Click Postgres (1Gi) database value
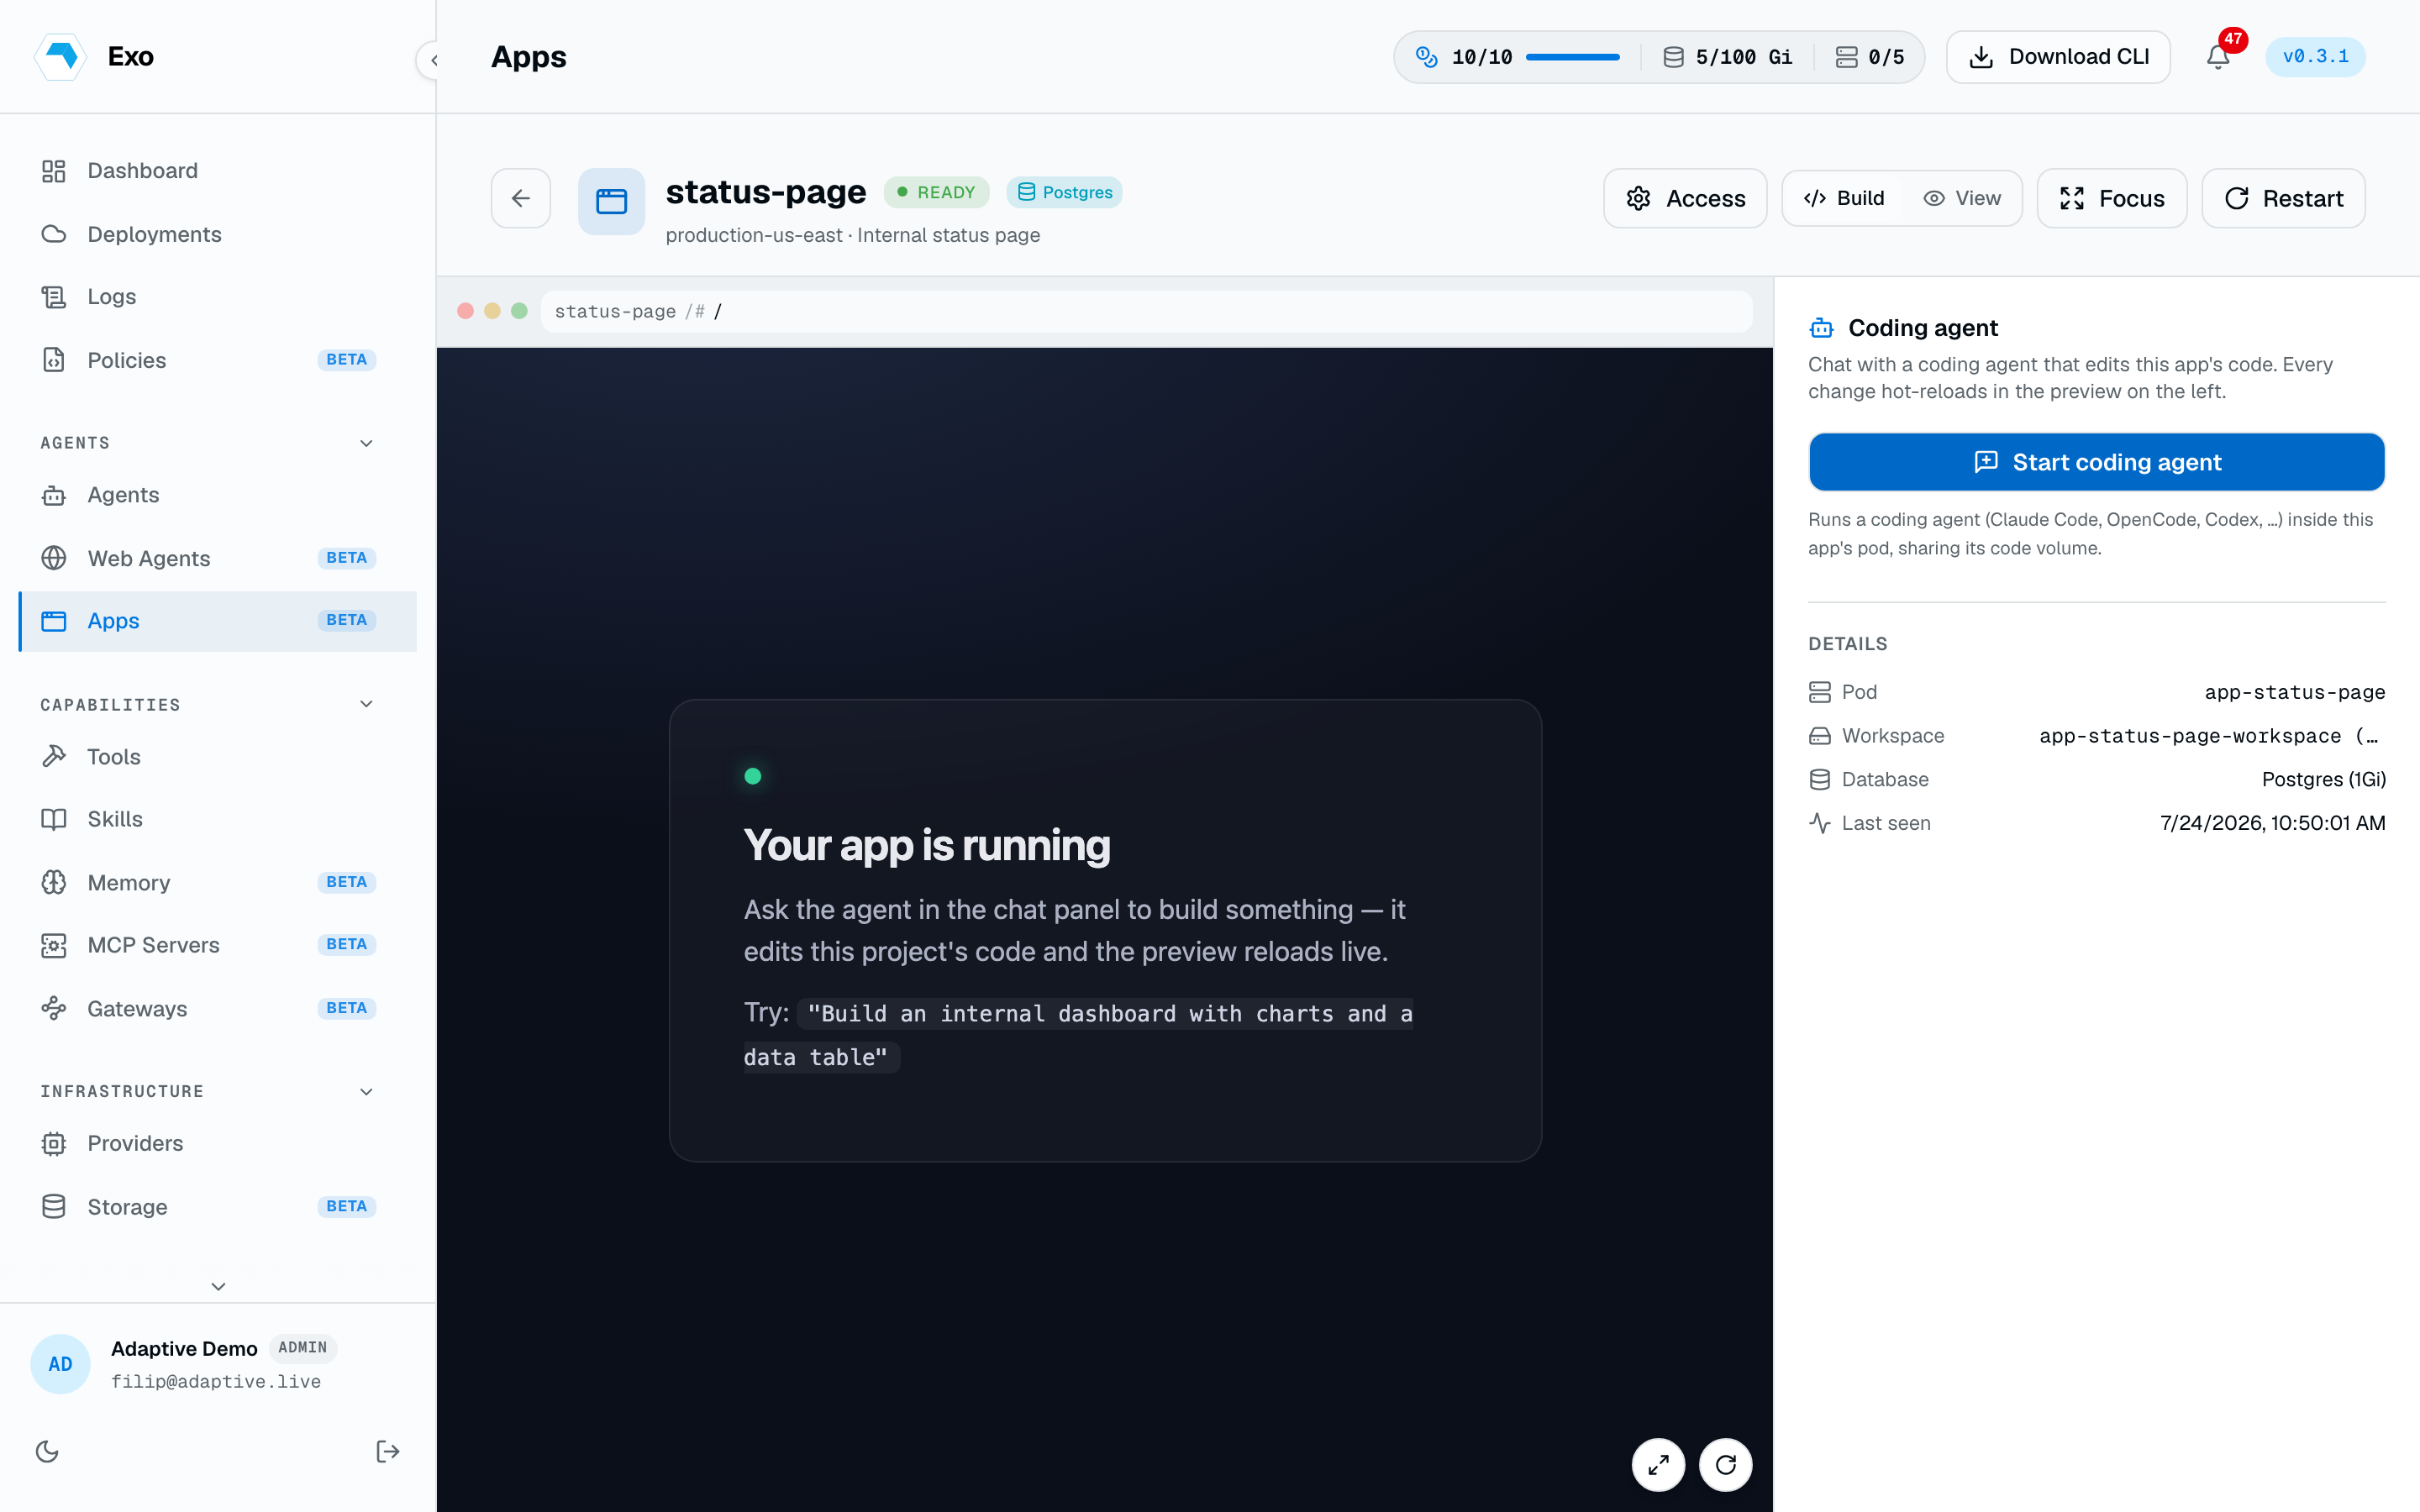 (2323, 779)
